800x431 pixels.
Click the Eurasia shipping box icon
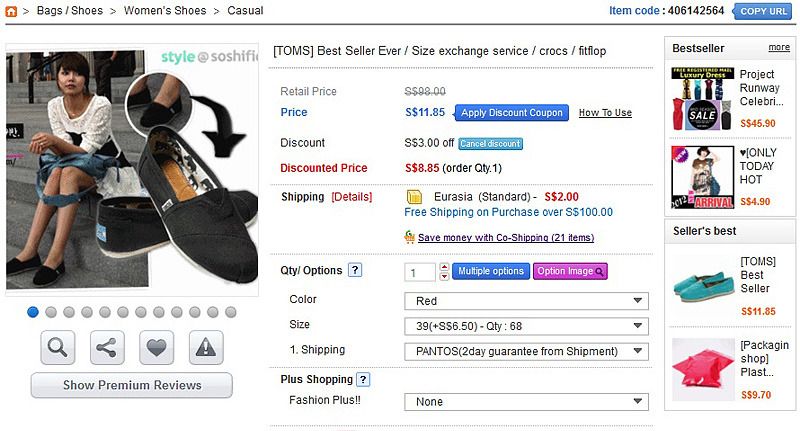(414, 197)
